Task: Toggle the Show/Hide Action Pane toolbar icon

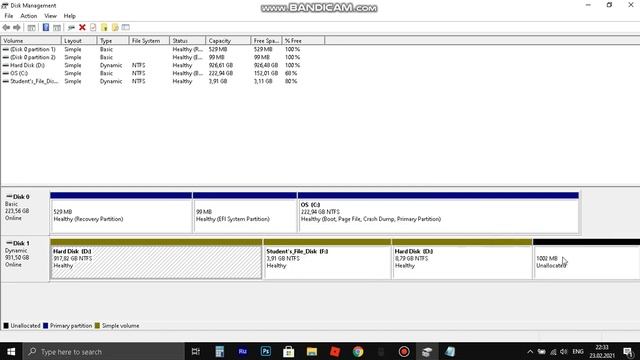Action: (57, 27)
